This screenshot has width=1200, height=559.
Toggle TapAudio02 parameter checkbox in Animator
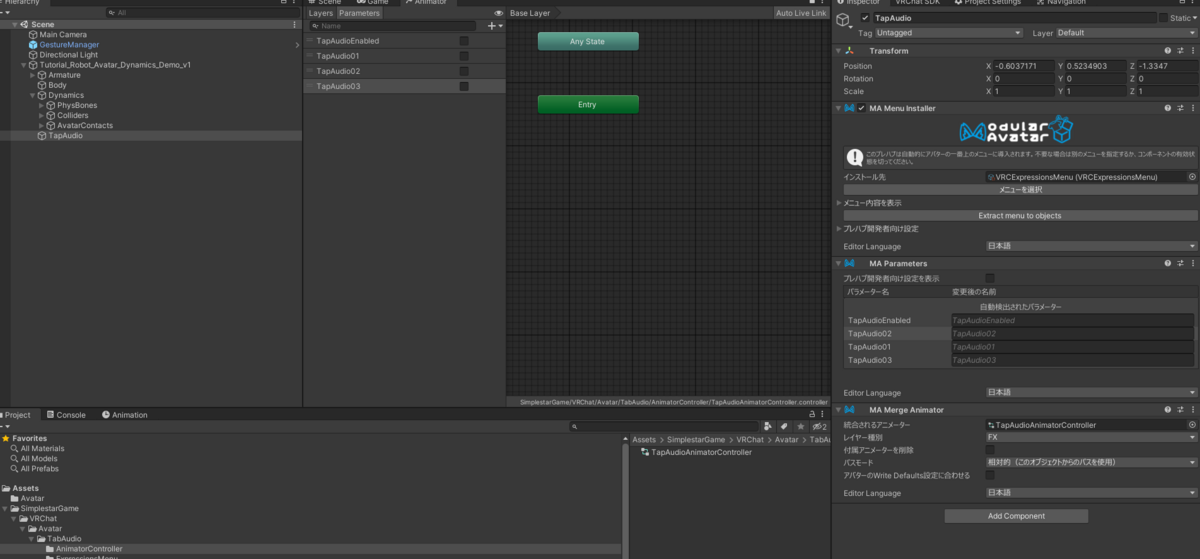pyautogui.click(x=464, y=71)
